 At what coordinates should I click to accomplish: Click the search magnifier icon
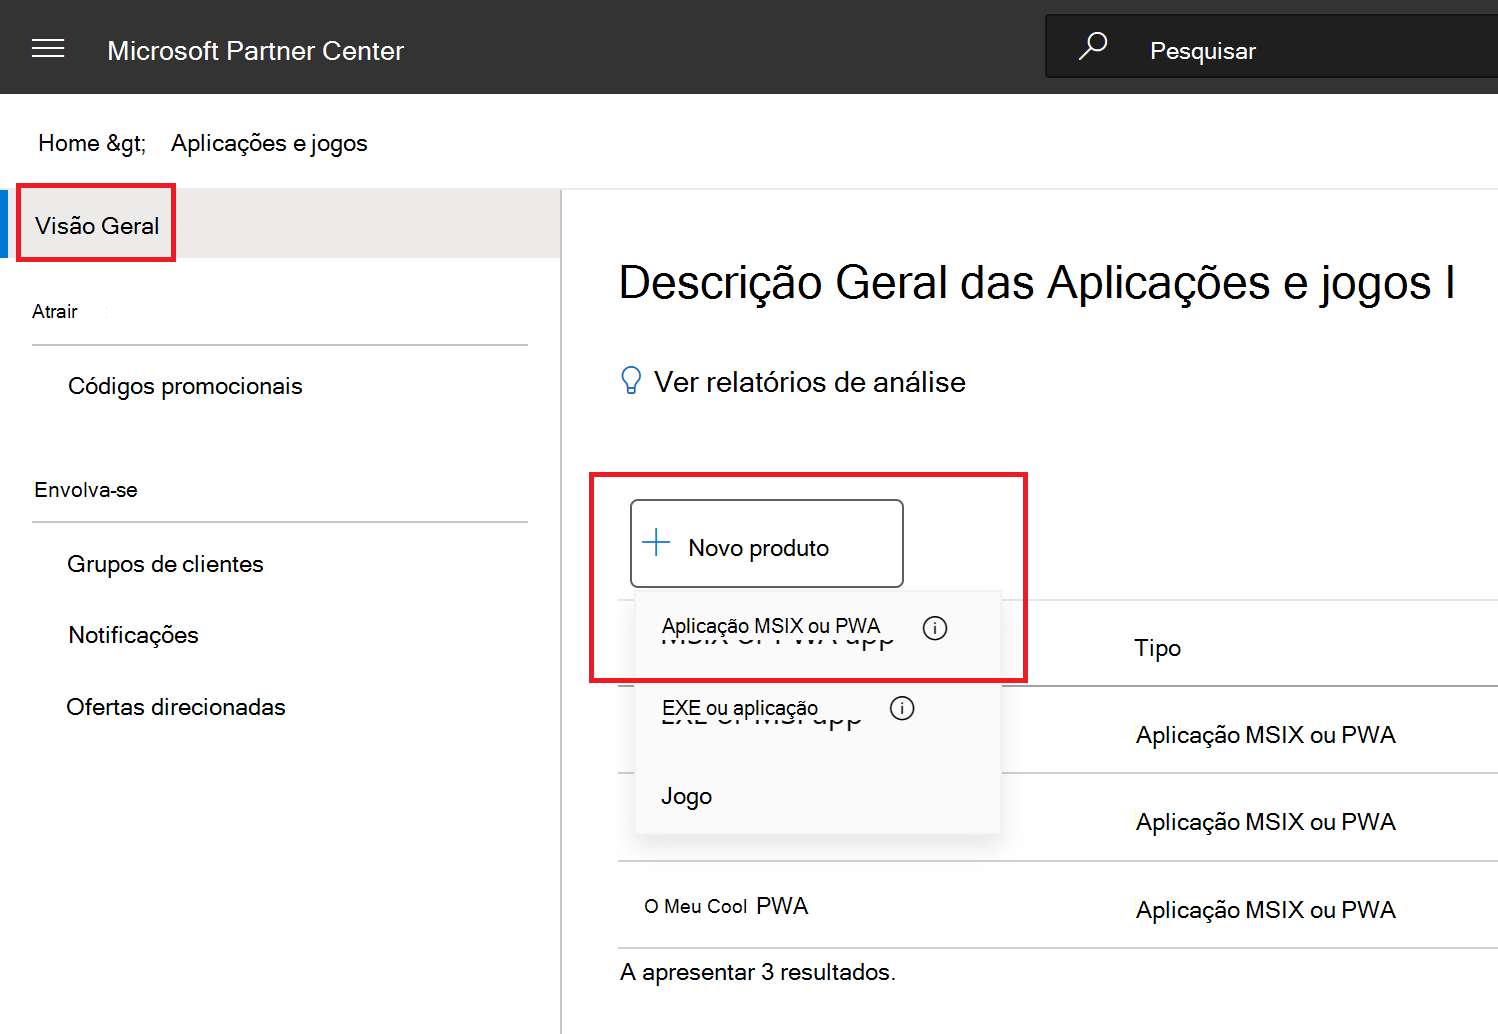point(1093,46)
